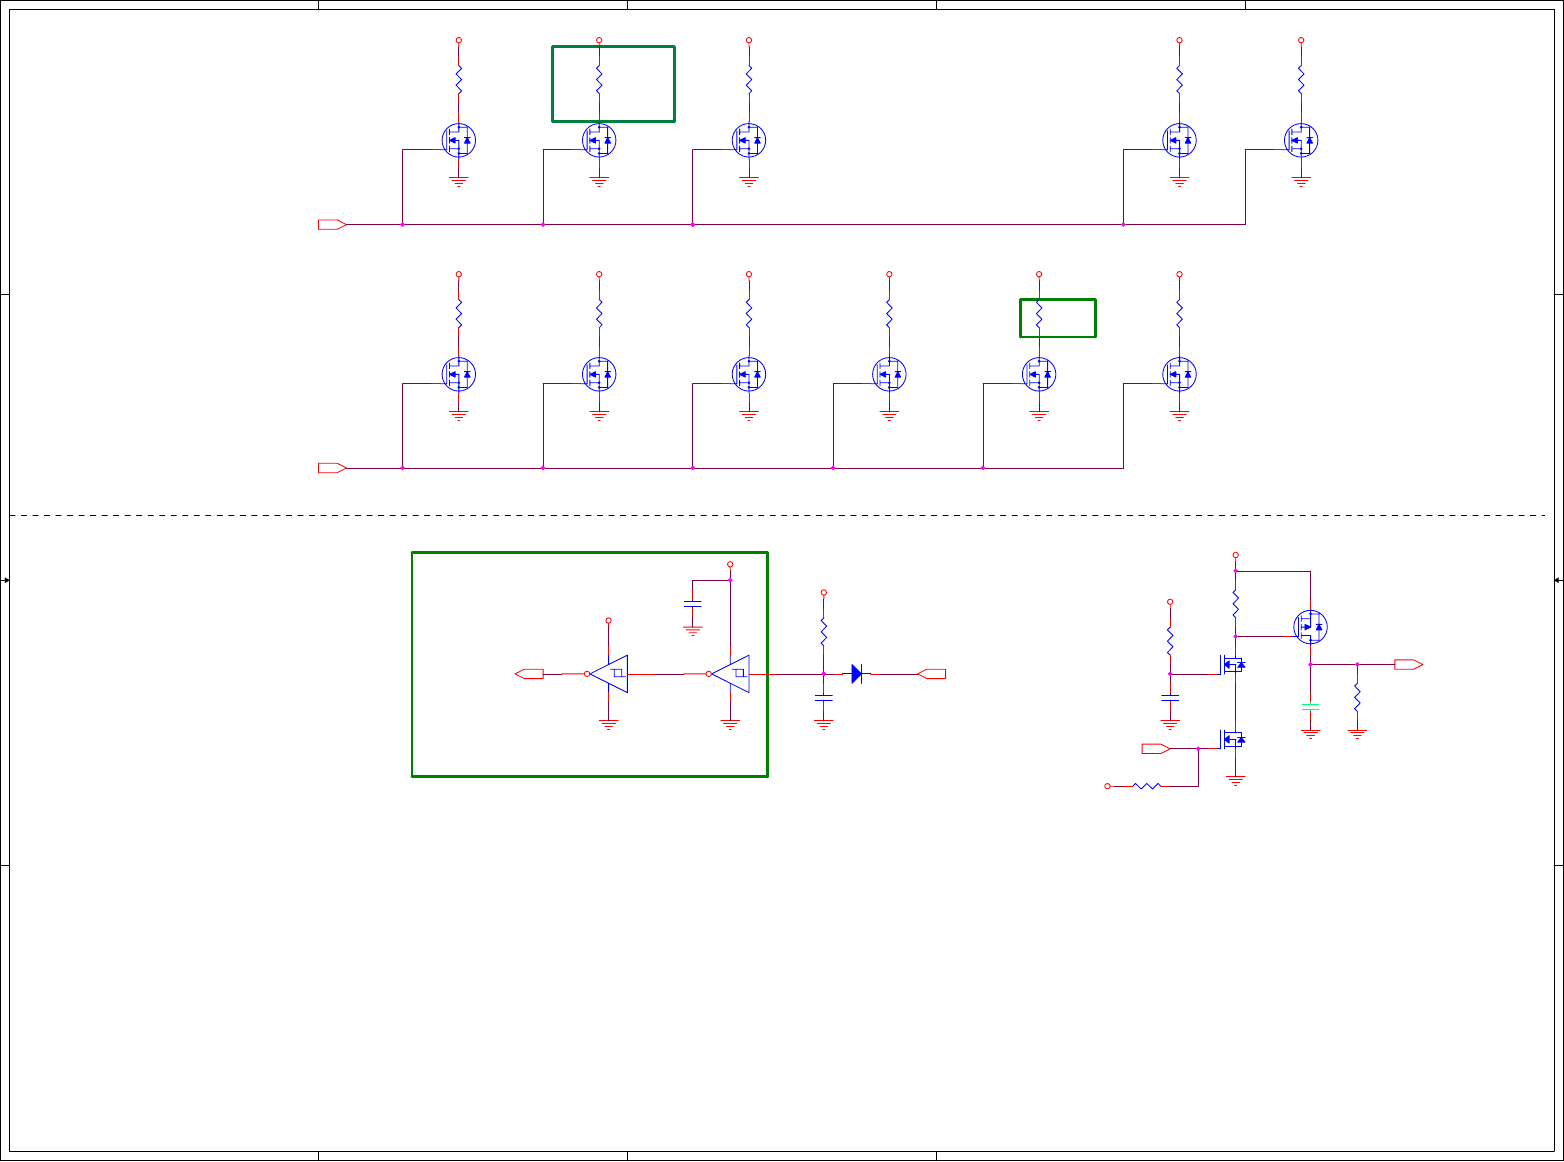Image resolution: width=1564 pixels, height=1162 pixels.
Task: Select the resistor to ground beside the teal capacitor
Action: pos(1357,698)
